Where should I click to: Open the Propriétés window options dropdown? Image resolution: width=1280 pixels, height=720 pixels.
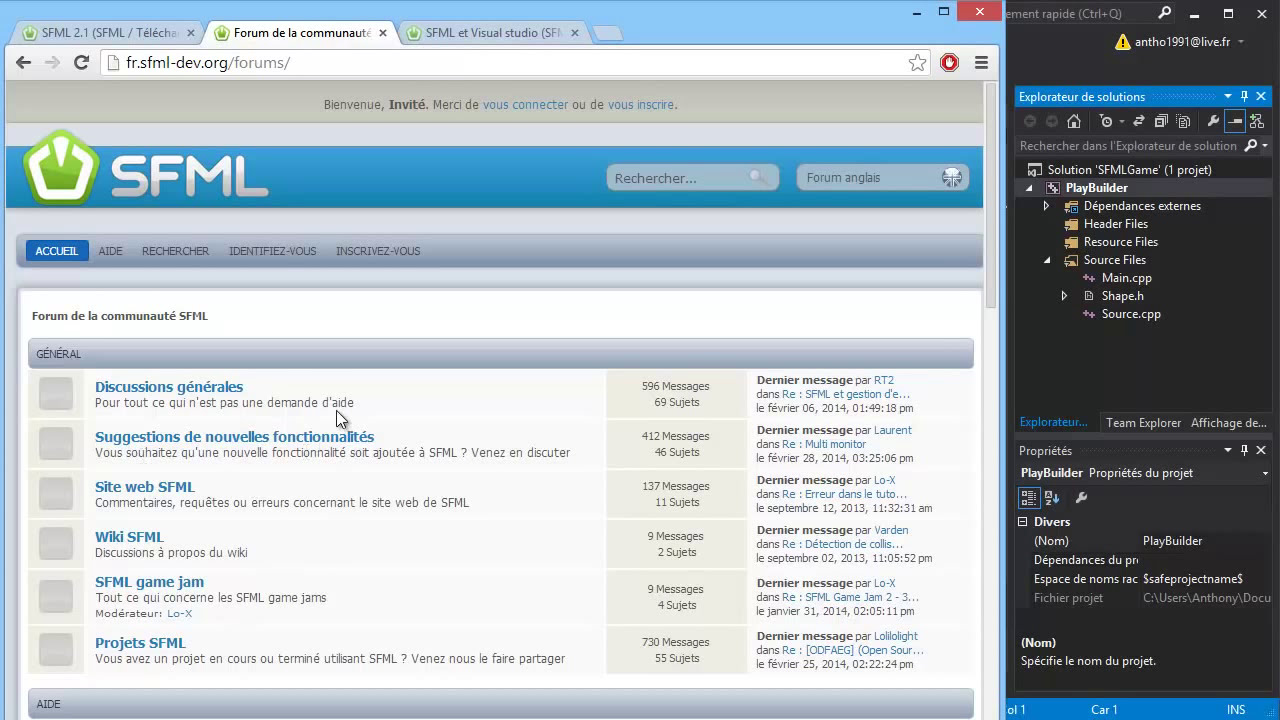1228,450
